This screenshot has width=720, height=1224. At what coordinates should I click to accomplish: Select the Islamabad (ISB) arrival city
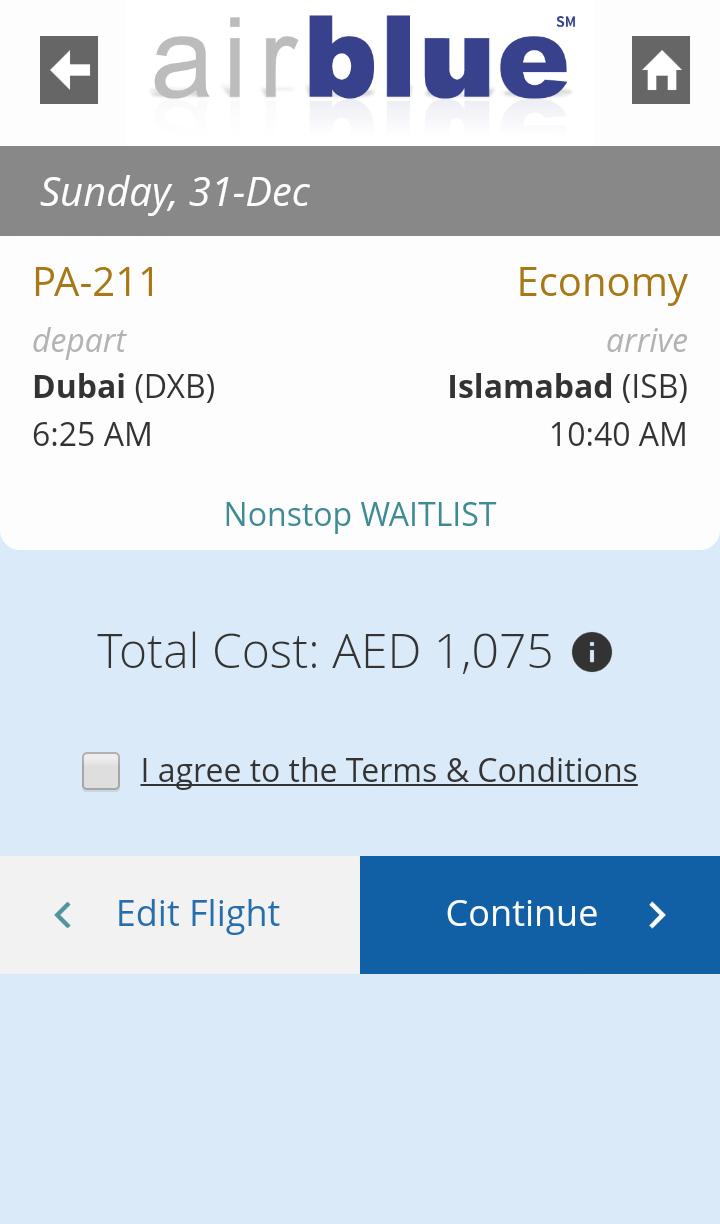point(567,386)
